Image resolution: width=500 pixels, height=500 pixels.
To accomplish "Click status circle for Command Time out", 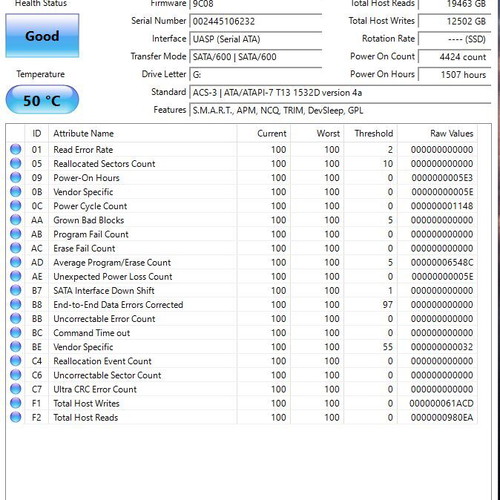I will pyautogui.click(x=15, y=333).
